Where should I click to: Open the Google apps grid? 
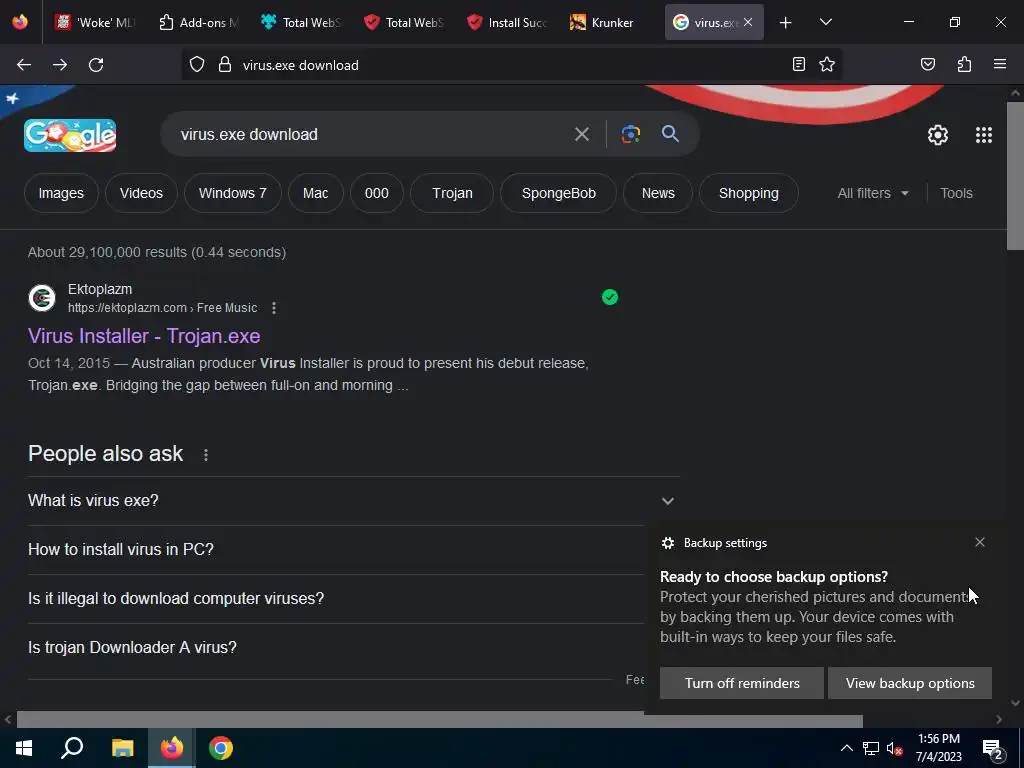coord(984,135)
